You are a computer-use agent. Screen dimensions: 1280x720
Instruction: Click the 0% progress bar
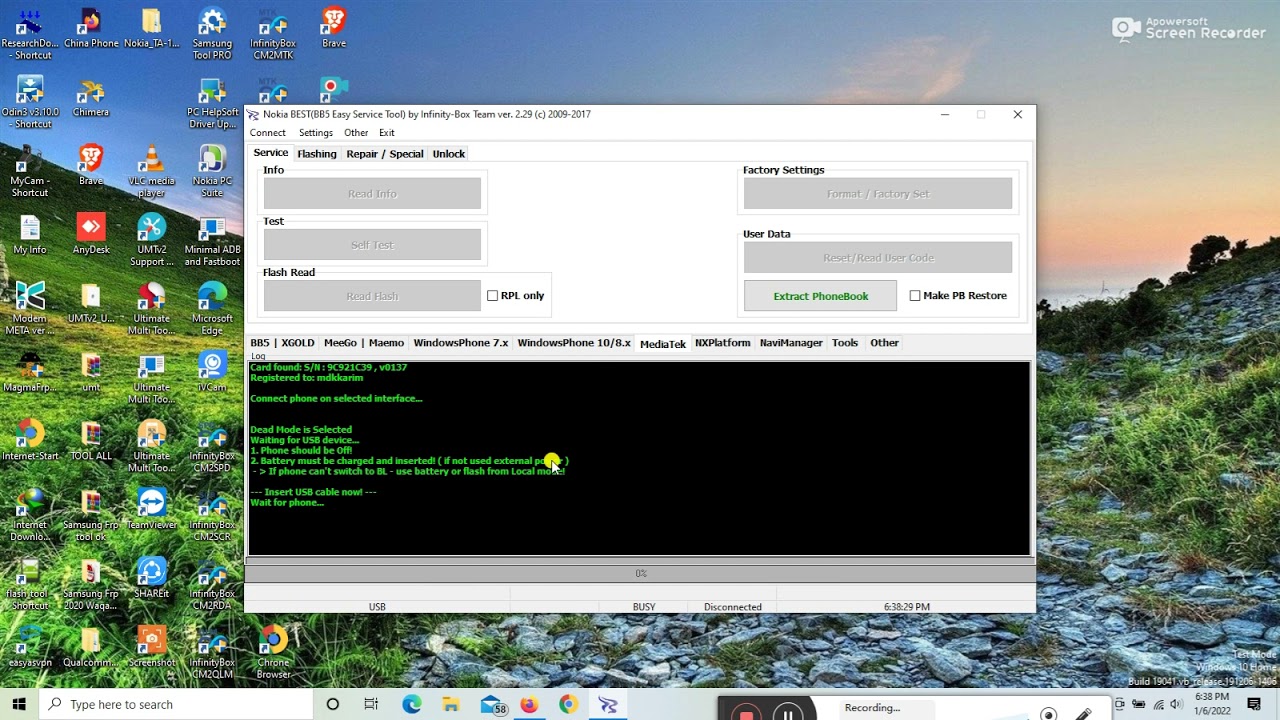tap(640, 573)
